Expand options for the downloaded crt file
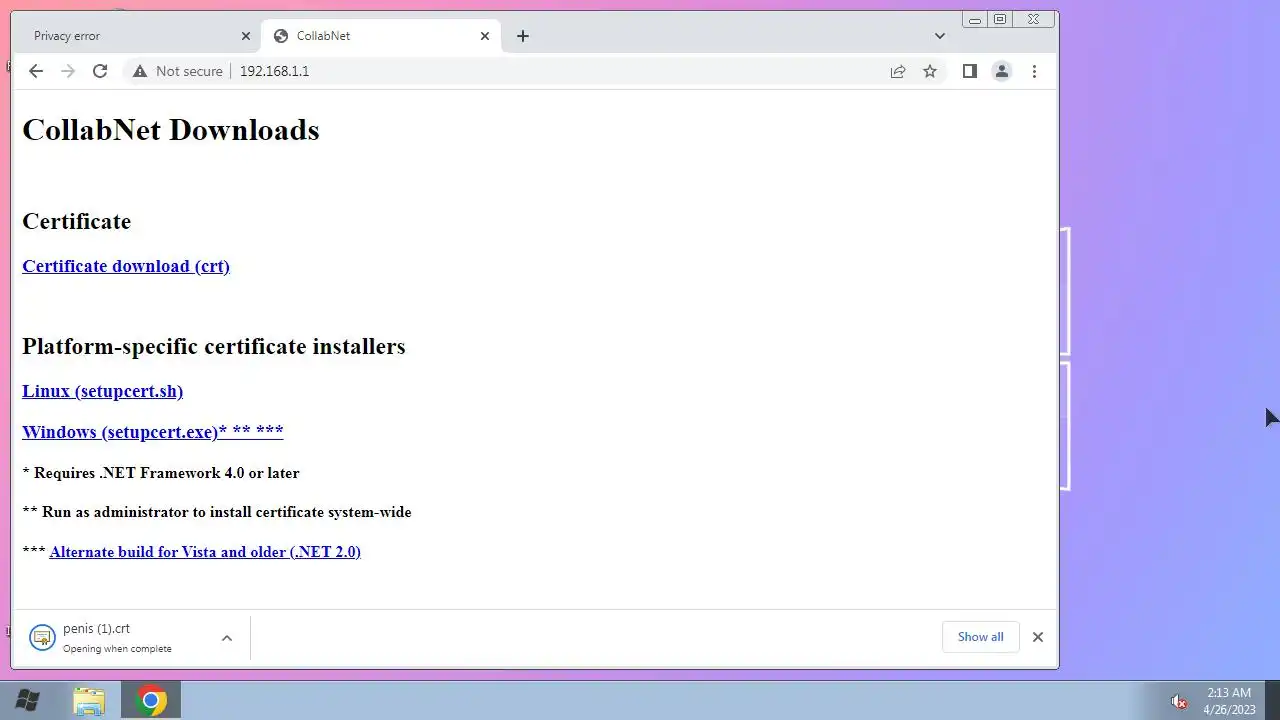This screenshot has height=720, width=1280. tap(227, 638)
